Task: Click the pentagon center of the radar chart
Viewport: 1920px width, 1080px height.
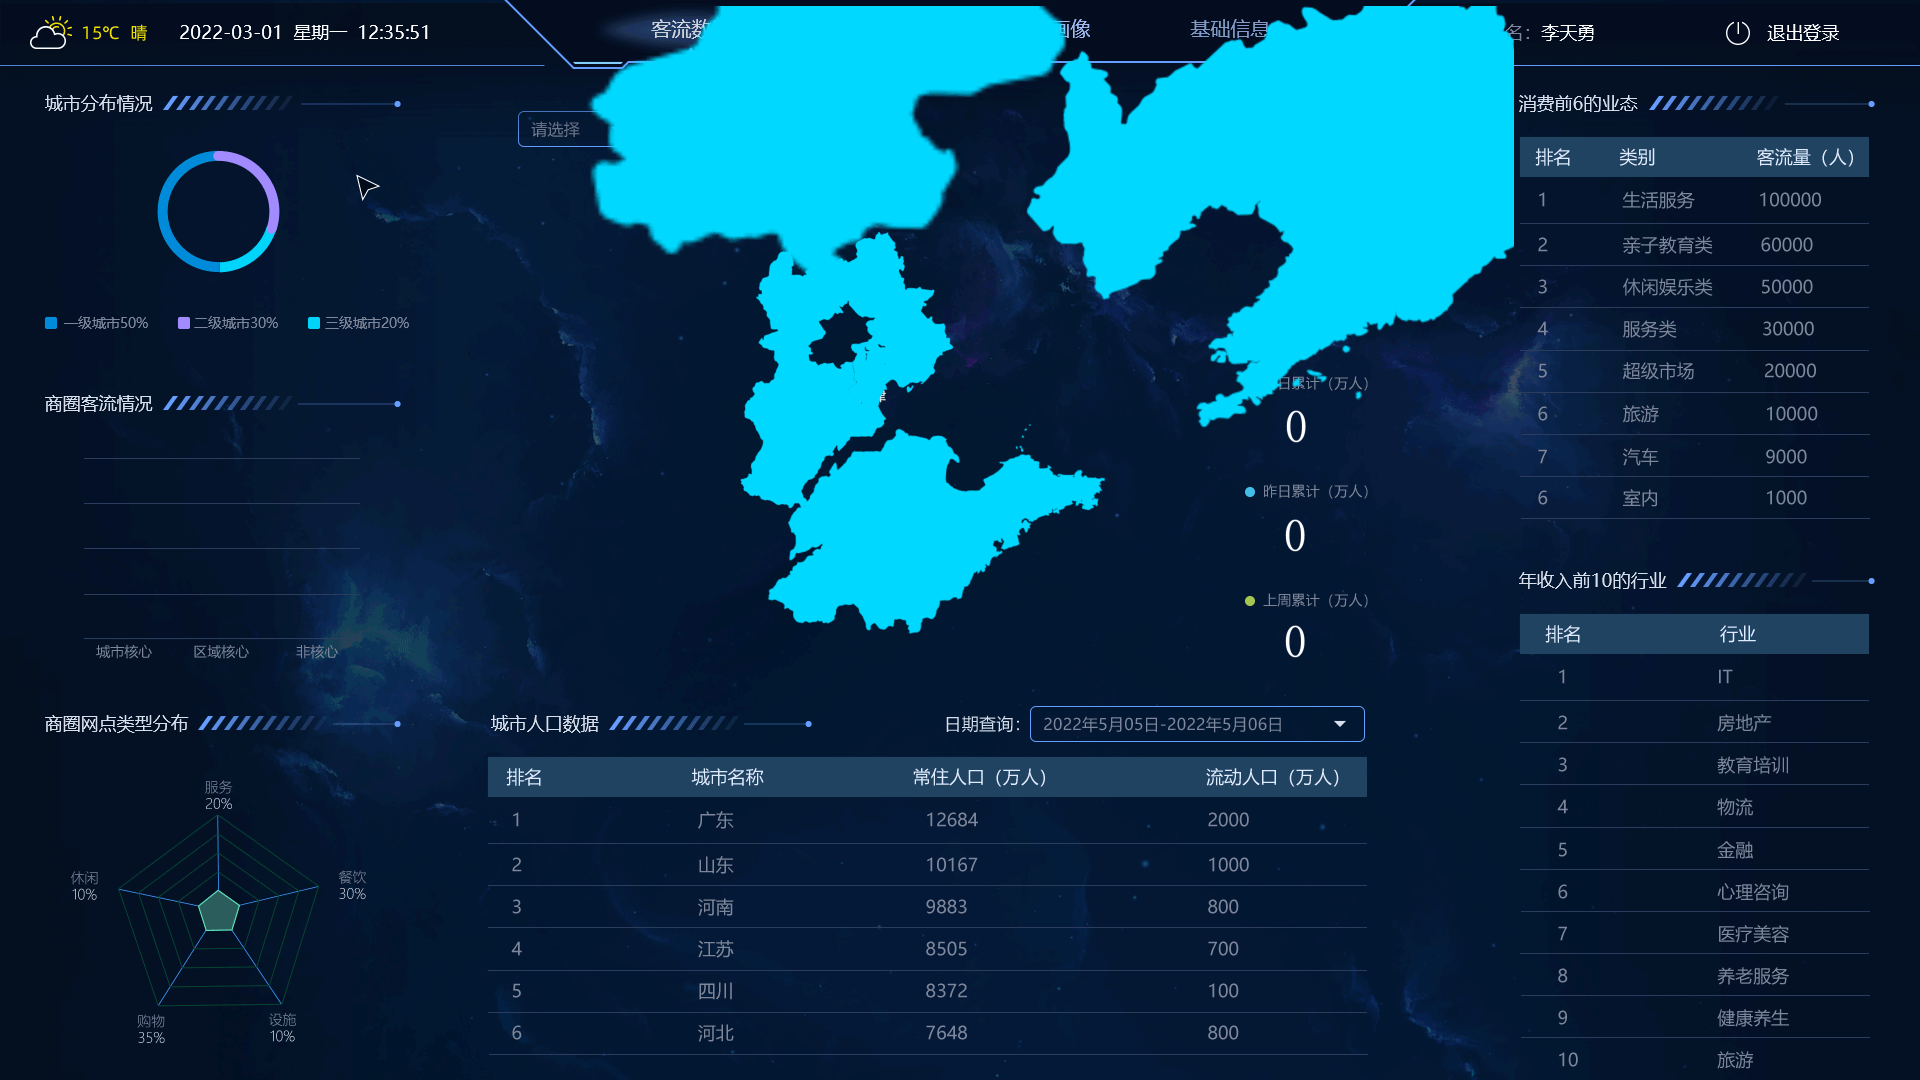Action: click(218, 911)
